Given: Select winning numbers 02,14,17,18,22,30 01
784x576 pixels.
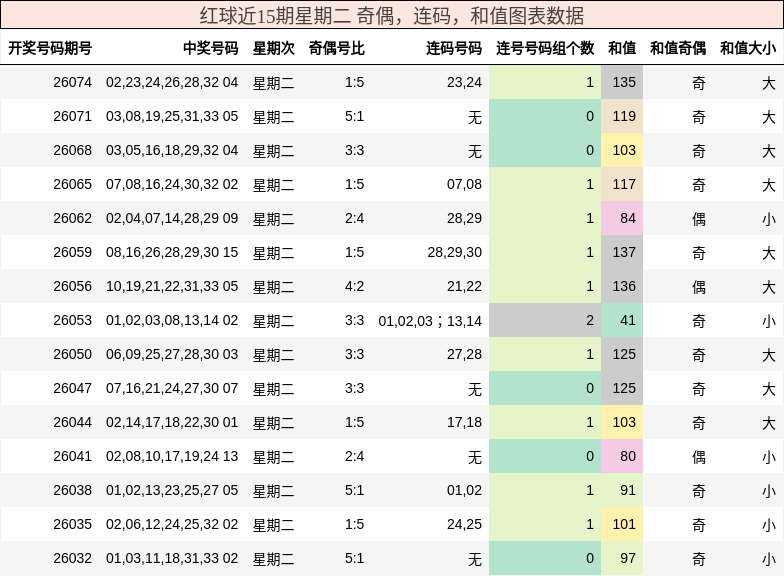Looking at the screenshot, I should (x=172, y=422).
